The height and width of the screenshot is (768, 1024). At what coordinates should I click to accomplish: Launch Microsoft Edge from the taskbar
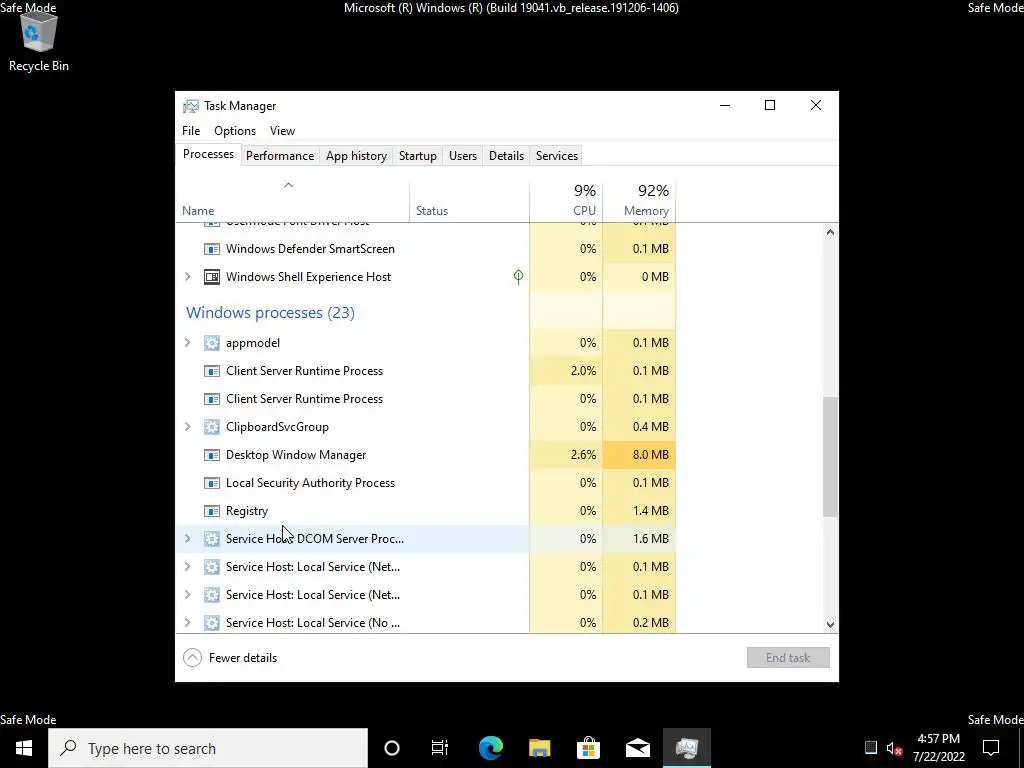tap(490, 748)
